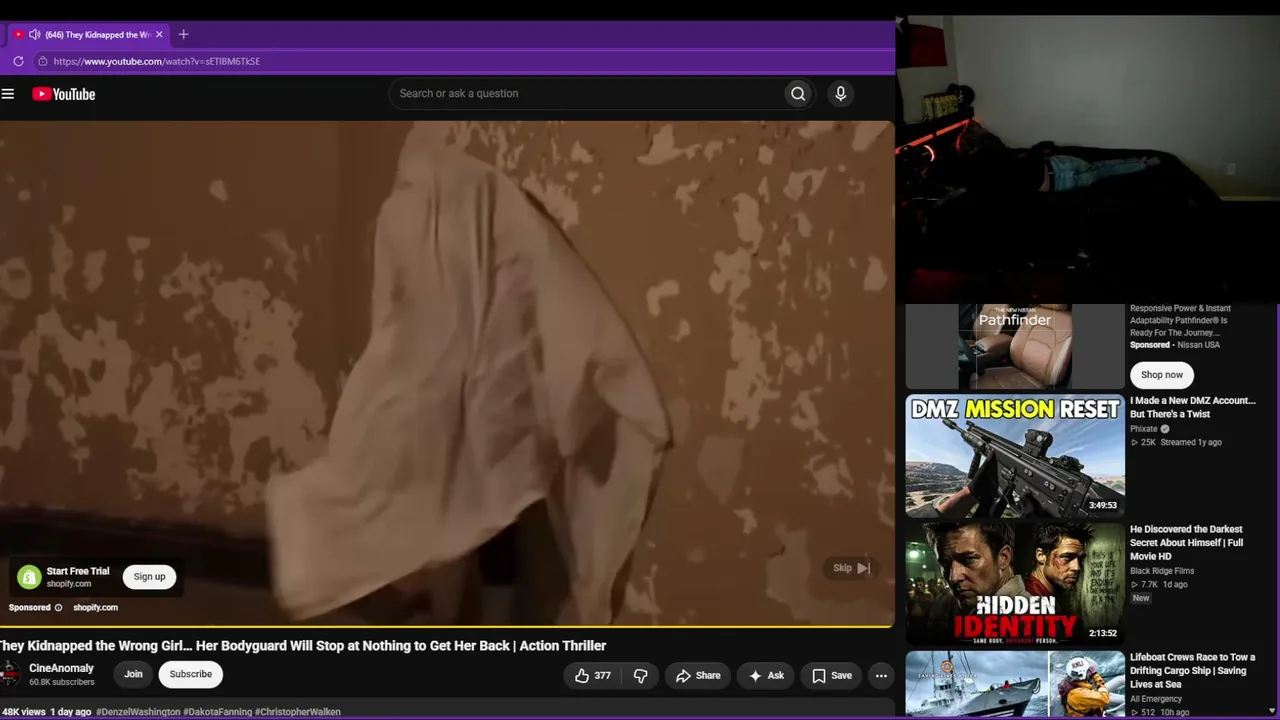The height and width of the screenshot is (720, 1280).
Task: Go to YouTube home via the logo
Action: 64,94
